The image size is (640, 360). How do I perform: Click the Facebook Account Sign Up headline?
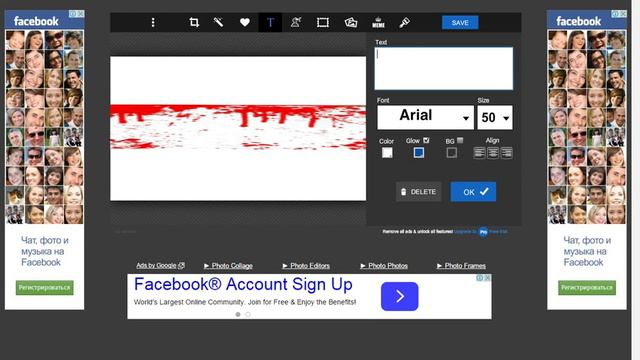(243, 284)
